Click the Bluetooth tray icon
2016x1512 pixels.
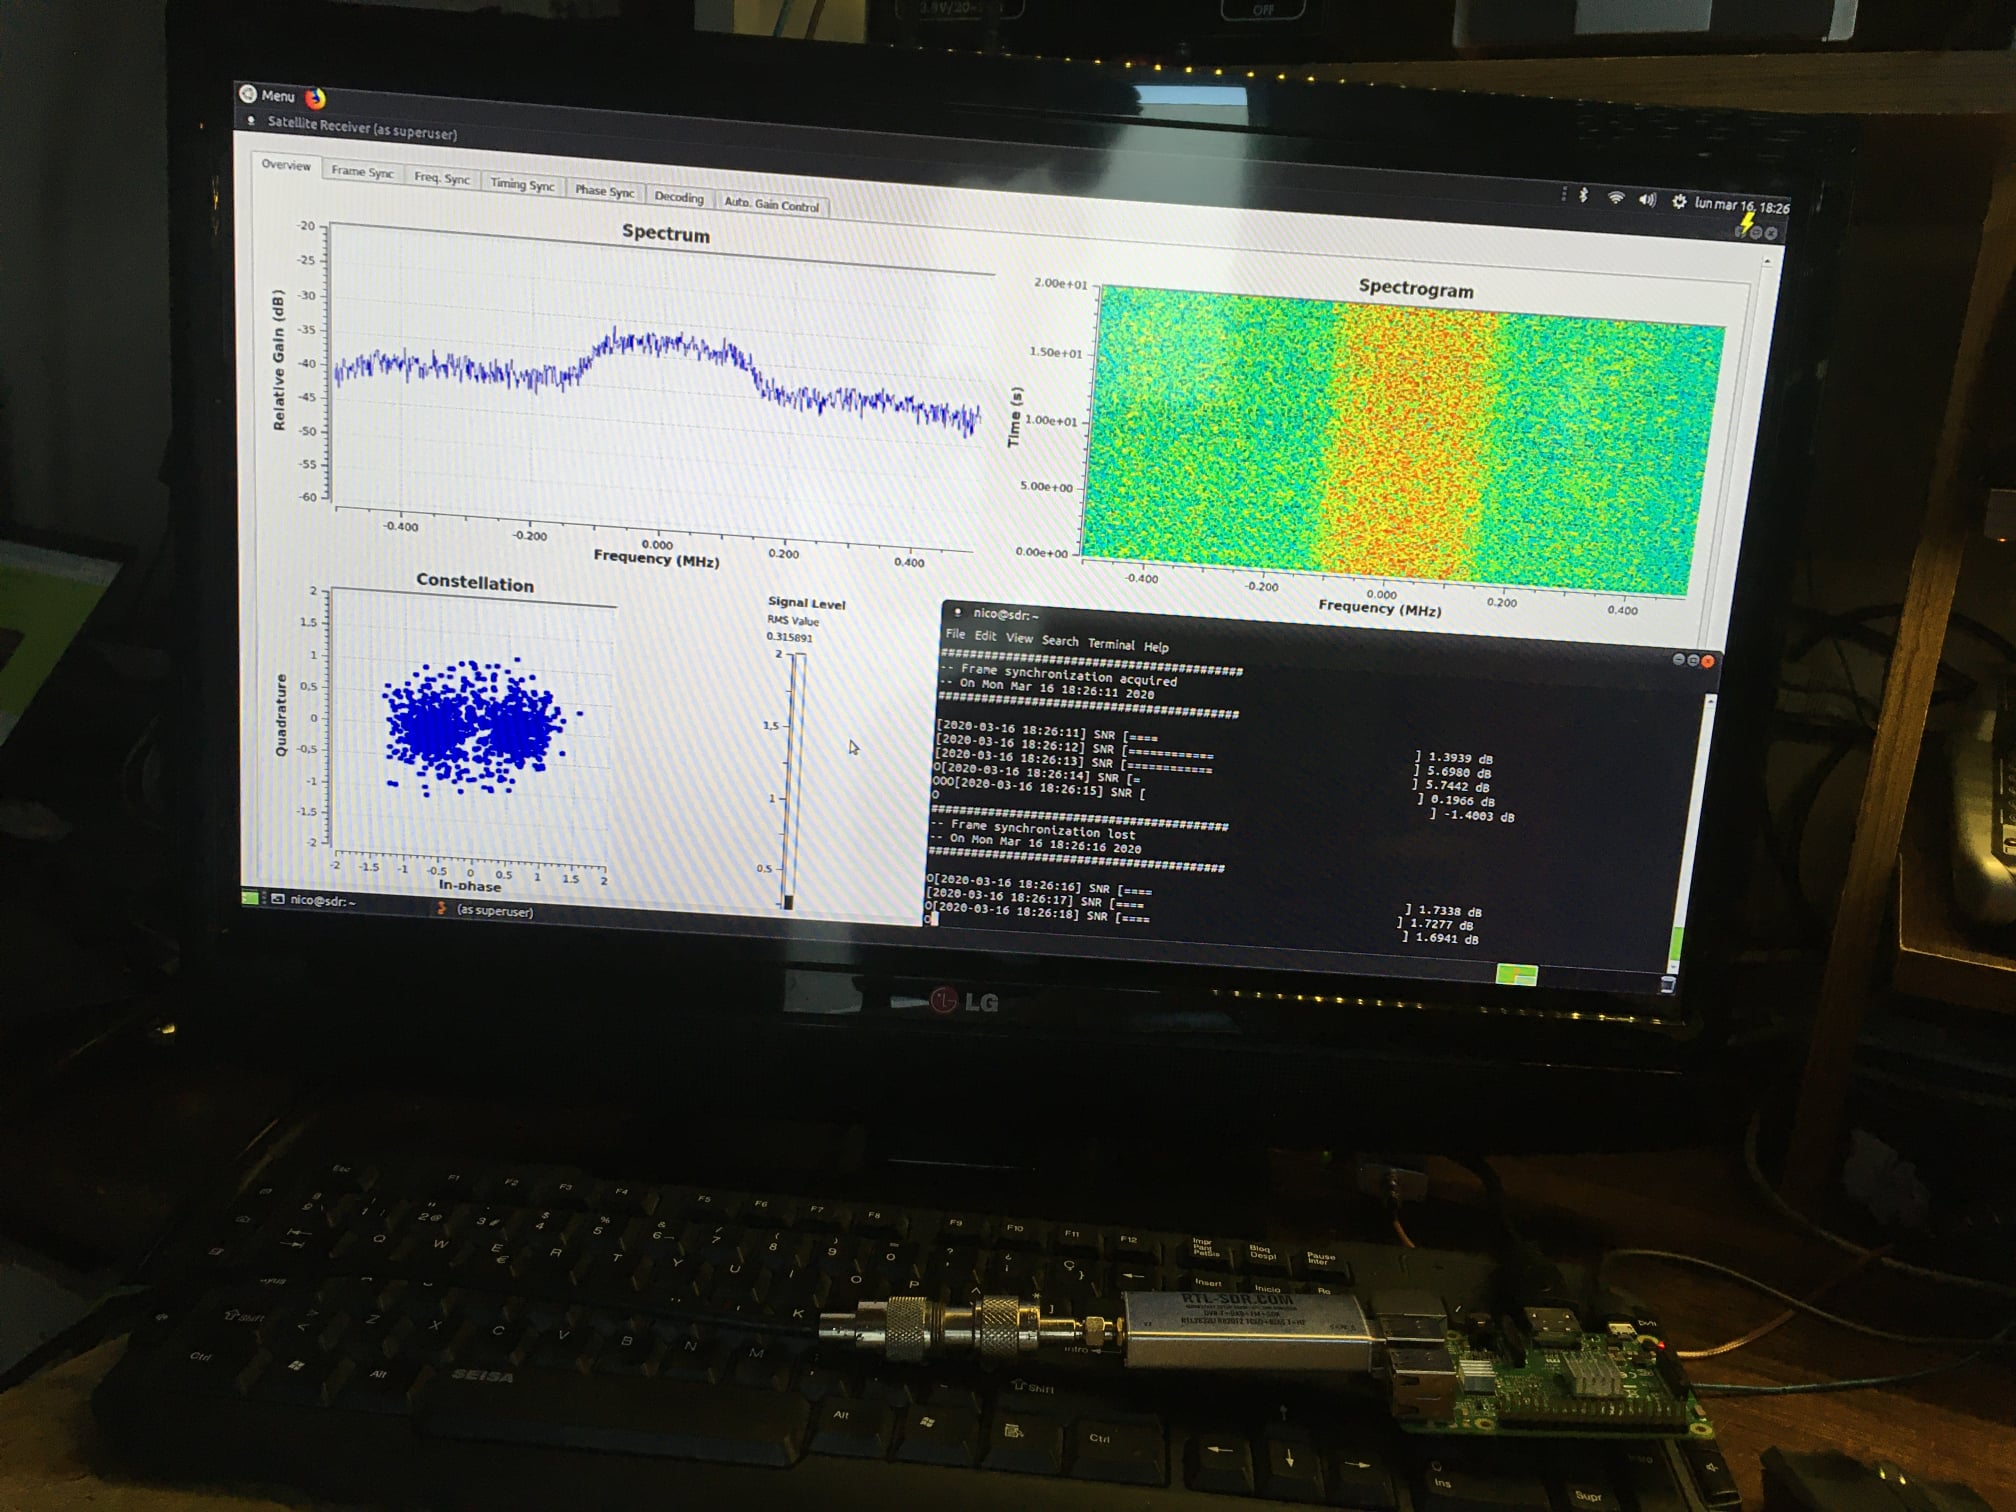tap(1584, 195)
